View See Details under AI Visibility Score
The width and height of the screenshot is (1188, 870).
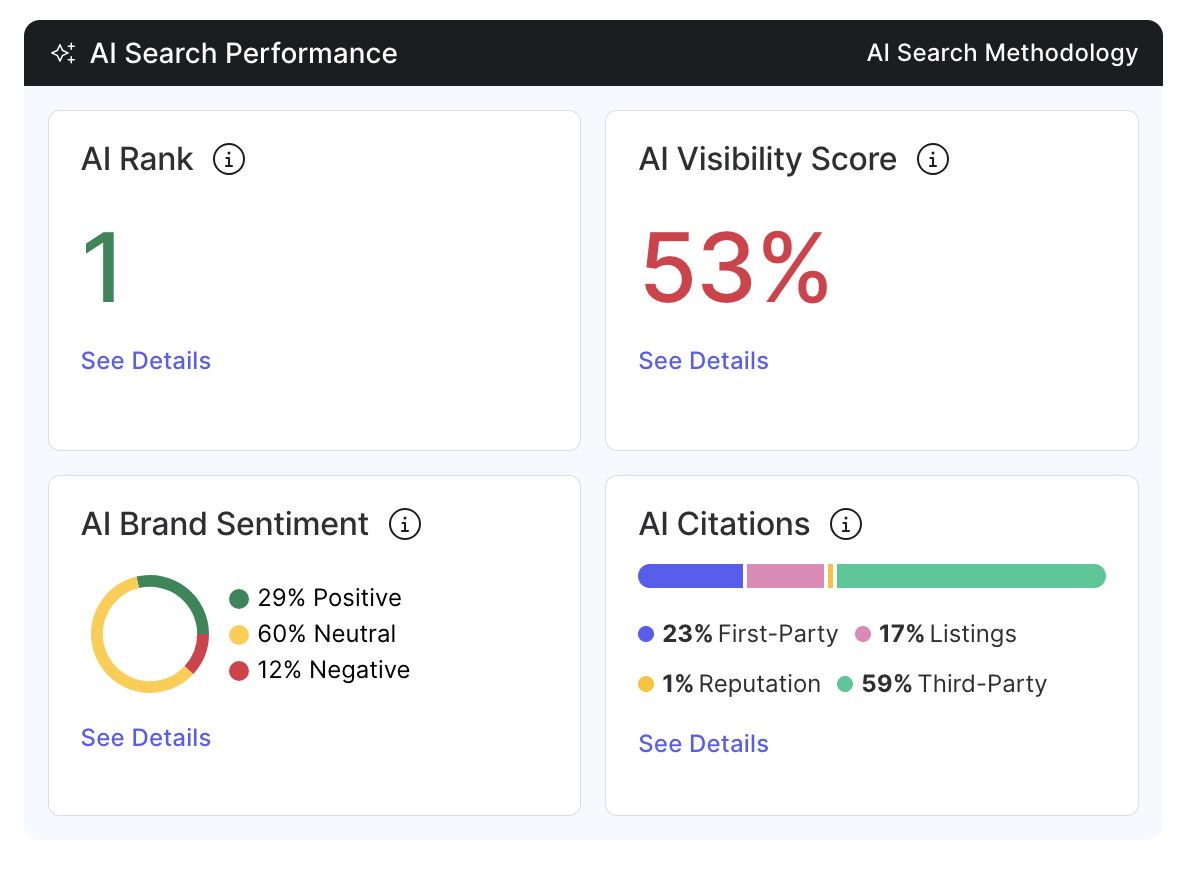point(703,361)
